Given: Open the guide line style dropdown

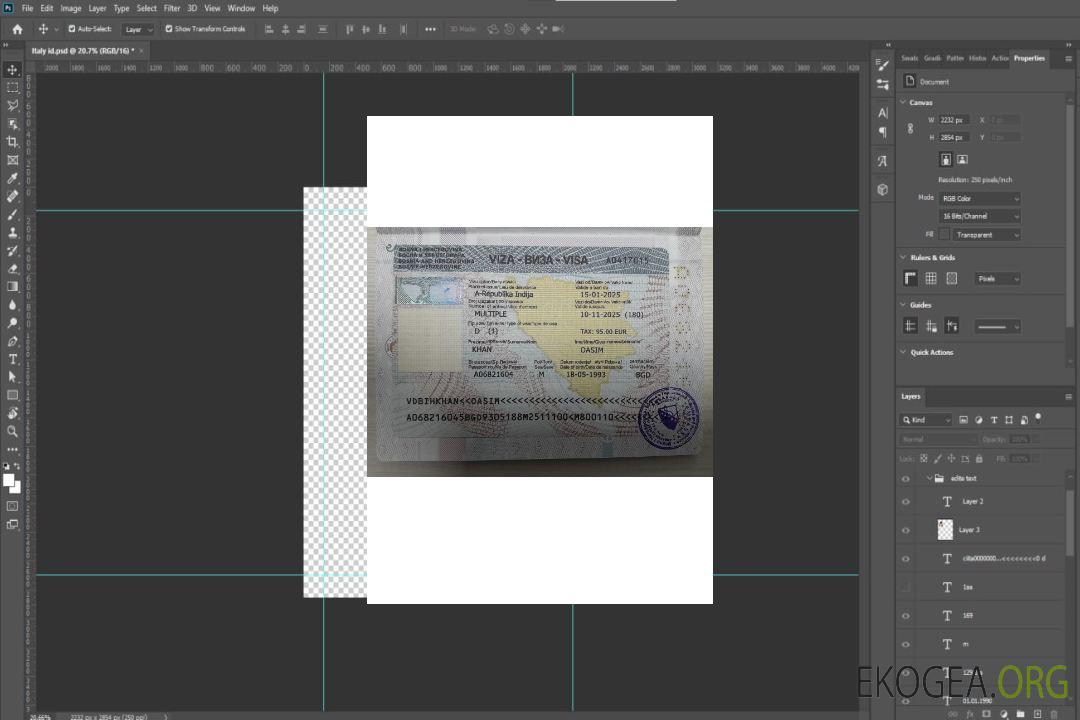Looking at the screenshot, I should click(997, 327).
